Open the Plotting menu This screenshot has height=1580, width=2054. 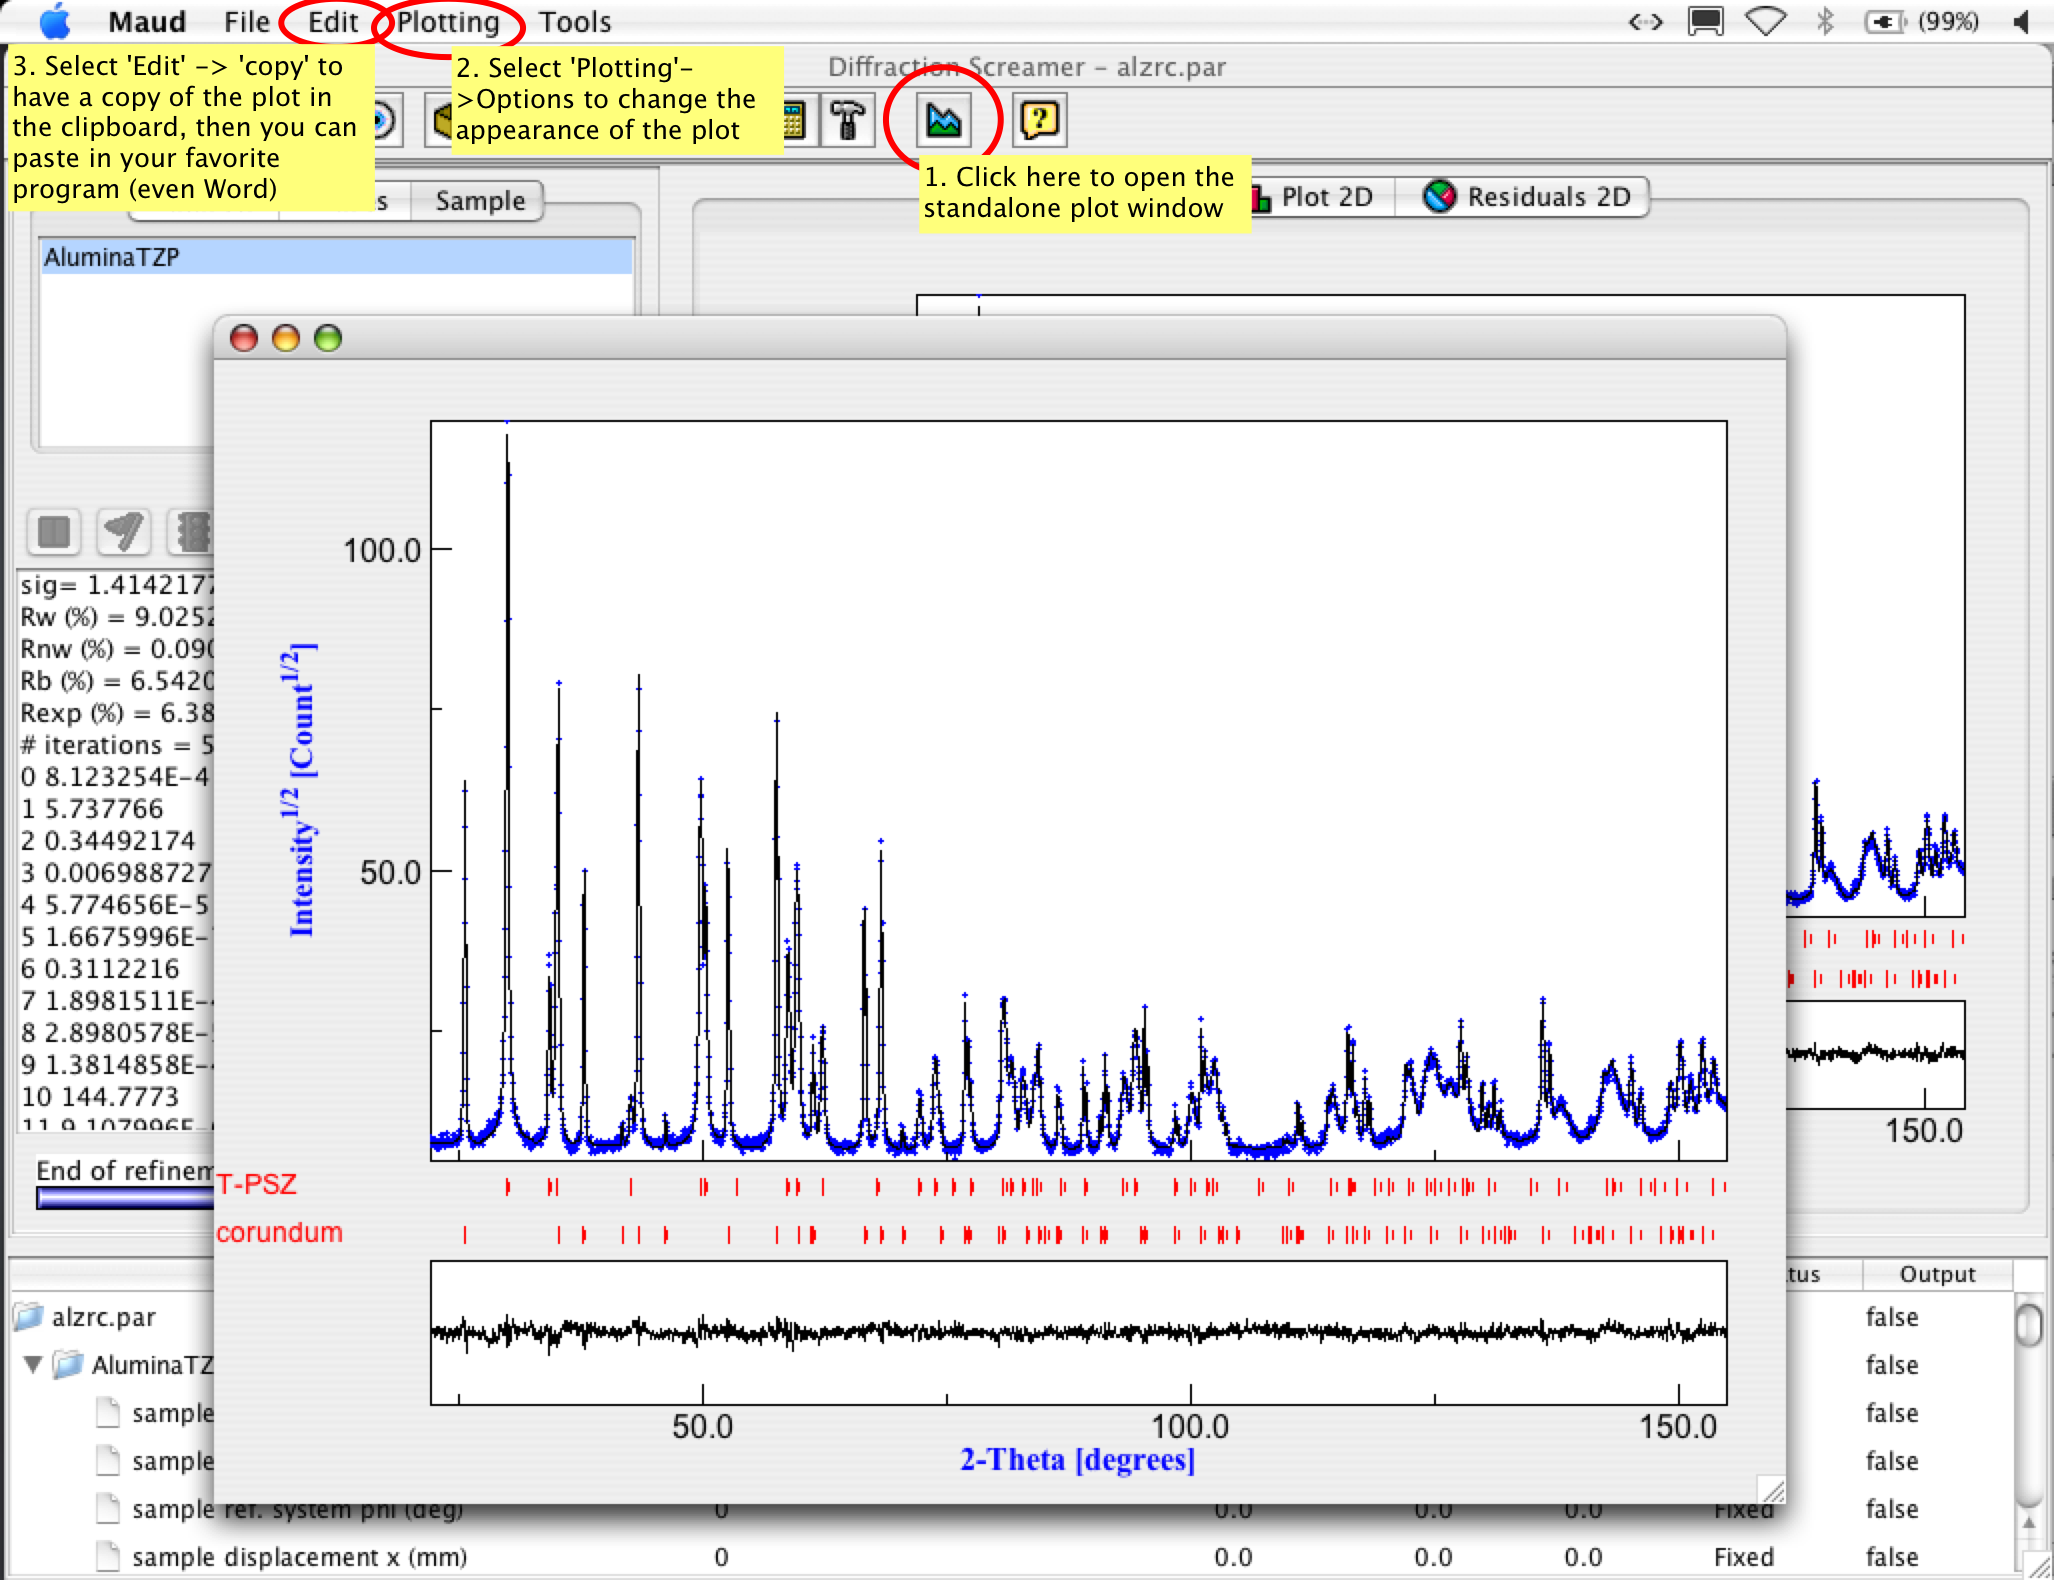coord(447,21)
